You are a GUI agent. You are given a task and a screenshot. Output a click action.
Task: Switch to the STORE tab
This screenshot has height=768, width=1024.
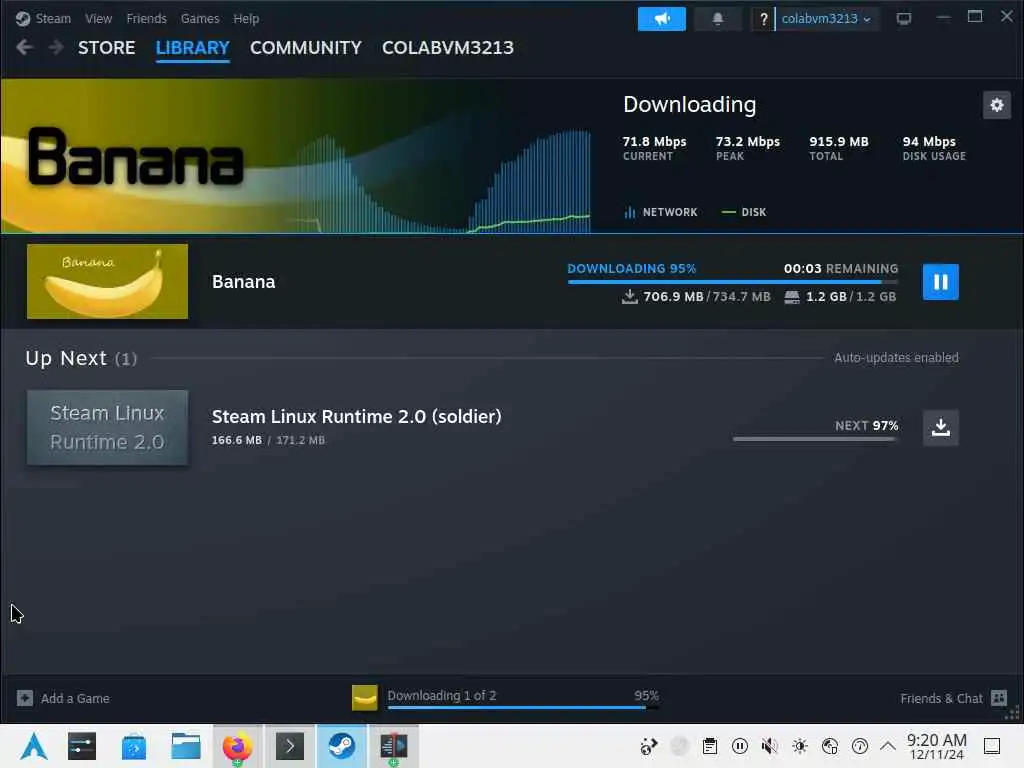106,48
